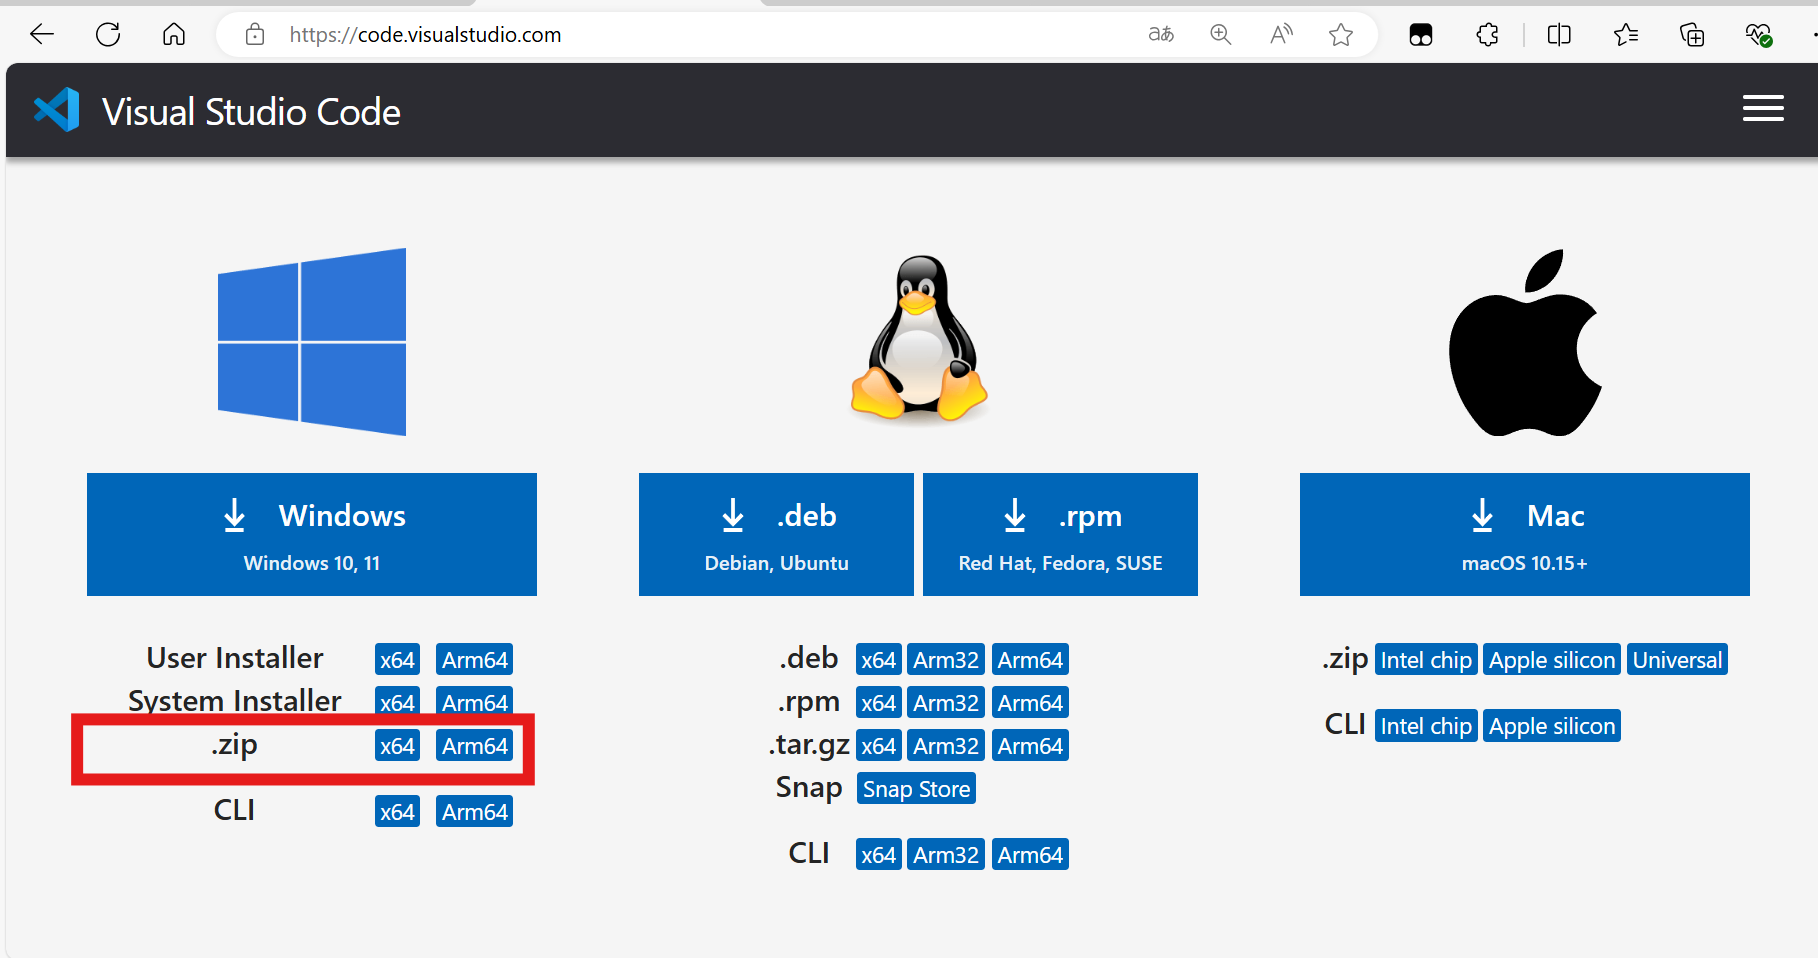
Task: Download Linux .rpm Arm64
Action: 1030,703
